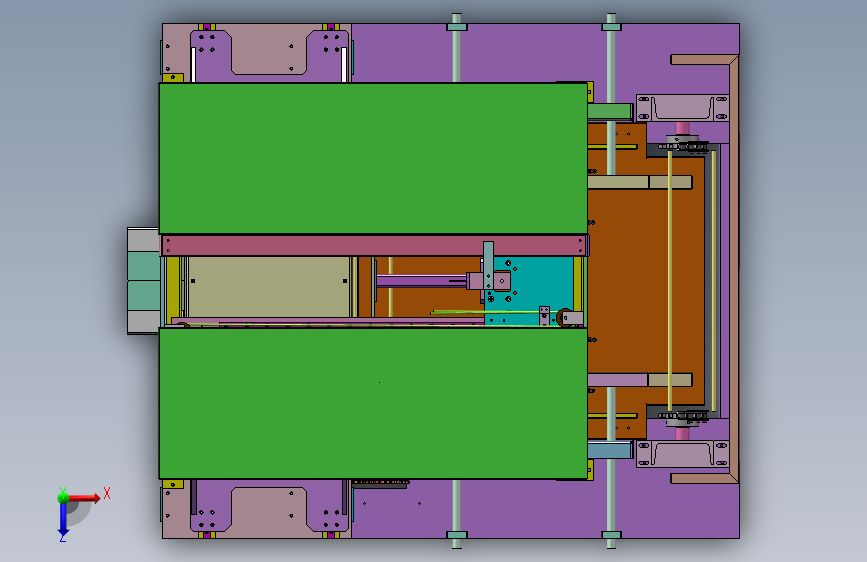This screenshot has height=562, width=867.
Task: Select the lower chain sprocket on the right
Action: click(683, 415)
